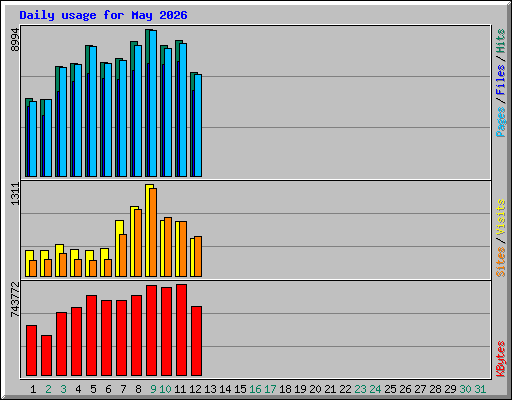Screen dimensions: 512x400
Task: Select the day 16 axis label
Action: (x=255, y=389)
